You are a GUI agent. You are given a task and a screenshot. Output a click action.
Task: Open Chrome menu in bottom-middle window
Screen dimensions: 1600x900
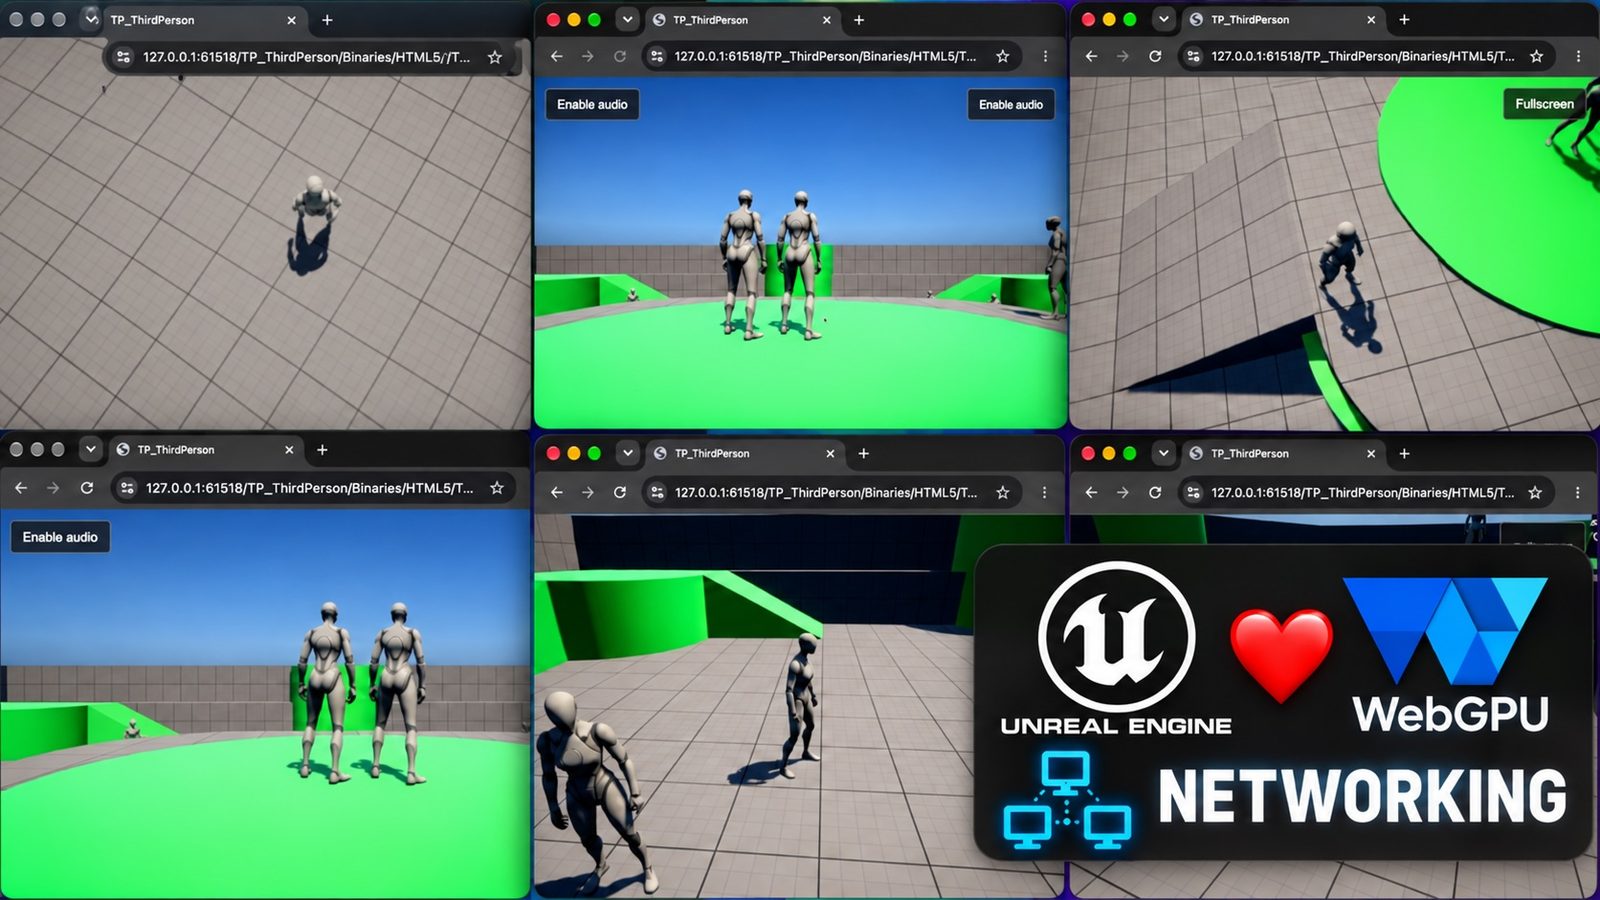coord(1044,492)
